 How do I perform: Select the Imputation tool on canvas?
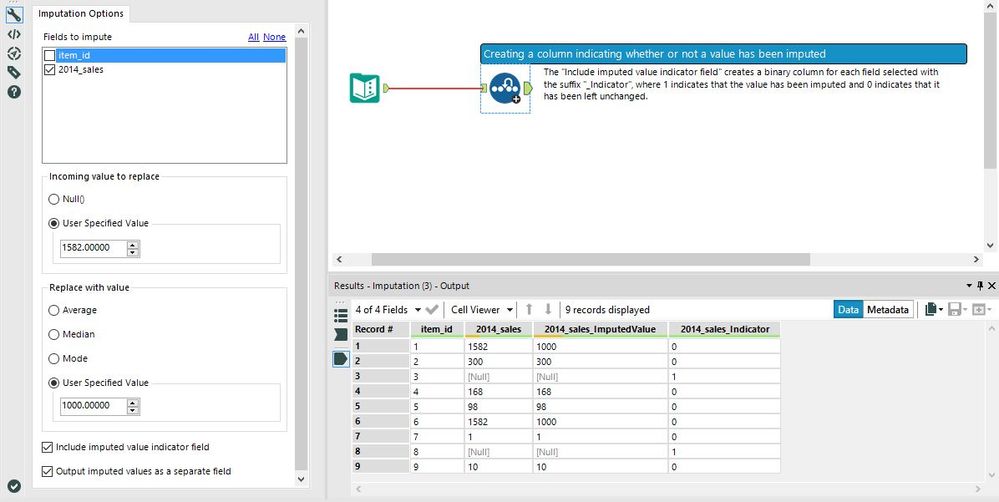click(x=505, y=89)
